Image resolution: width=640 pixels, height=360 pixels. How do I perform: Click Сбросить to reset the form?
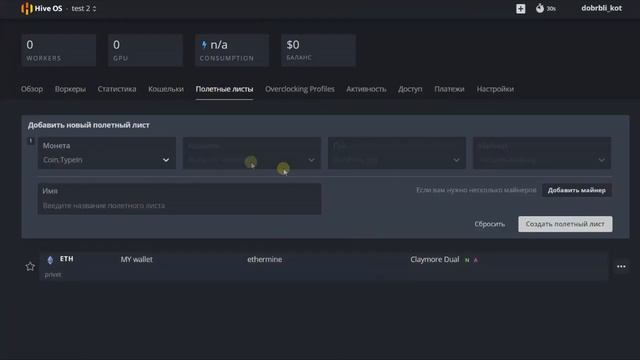[489, 224]
